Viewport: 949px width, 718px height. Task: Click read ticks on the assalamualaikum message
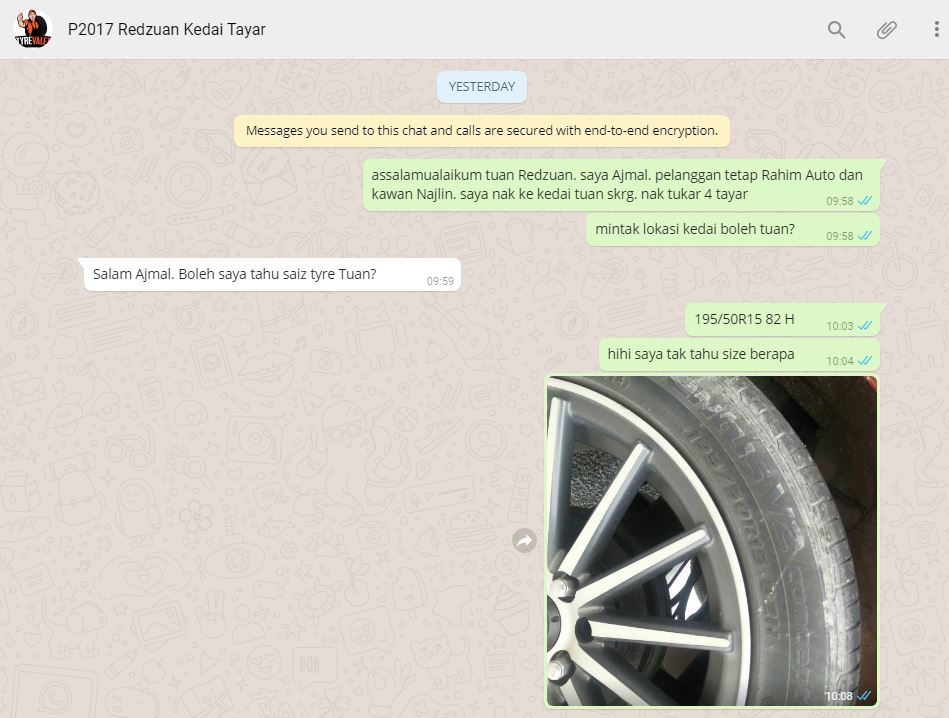point(865,201)
